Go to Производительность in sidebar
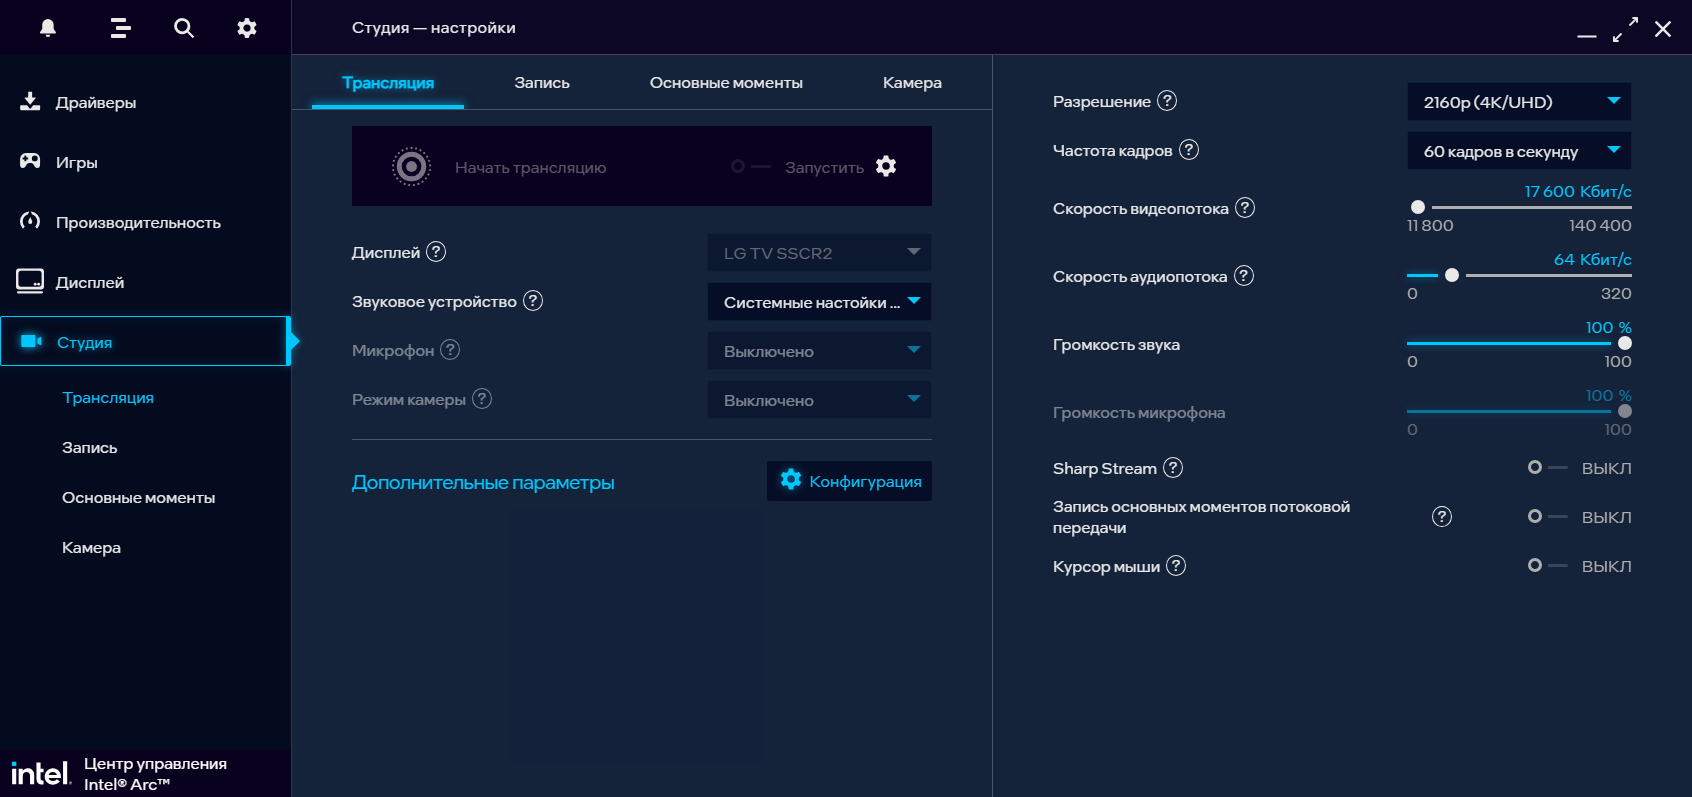The image size is (1692, 797). tap(138, 222)
